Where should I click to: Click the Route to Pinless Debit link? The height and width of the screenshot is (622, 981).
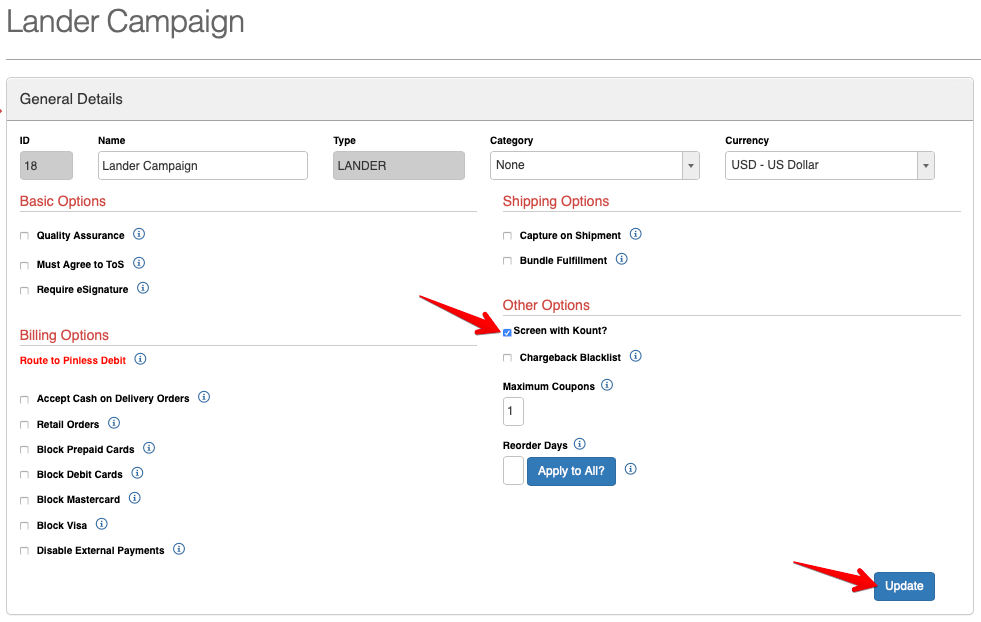pyautogui.click(x=73, y=360)
